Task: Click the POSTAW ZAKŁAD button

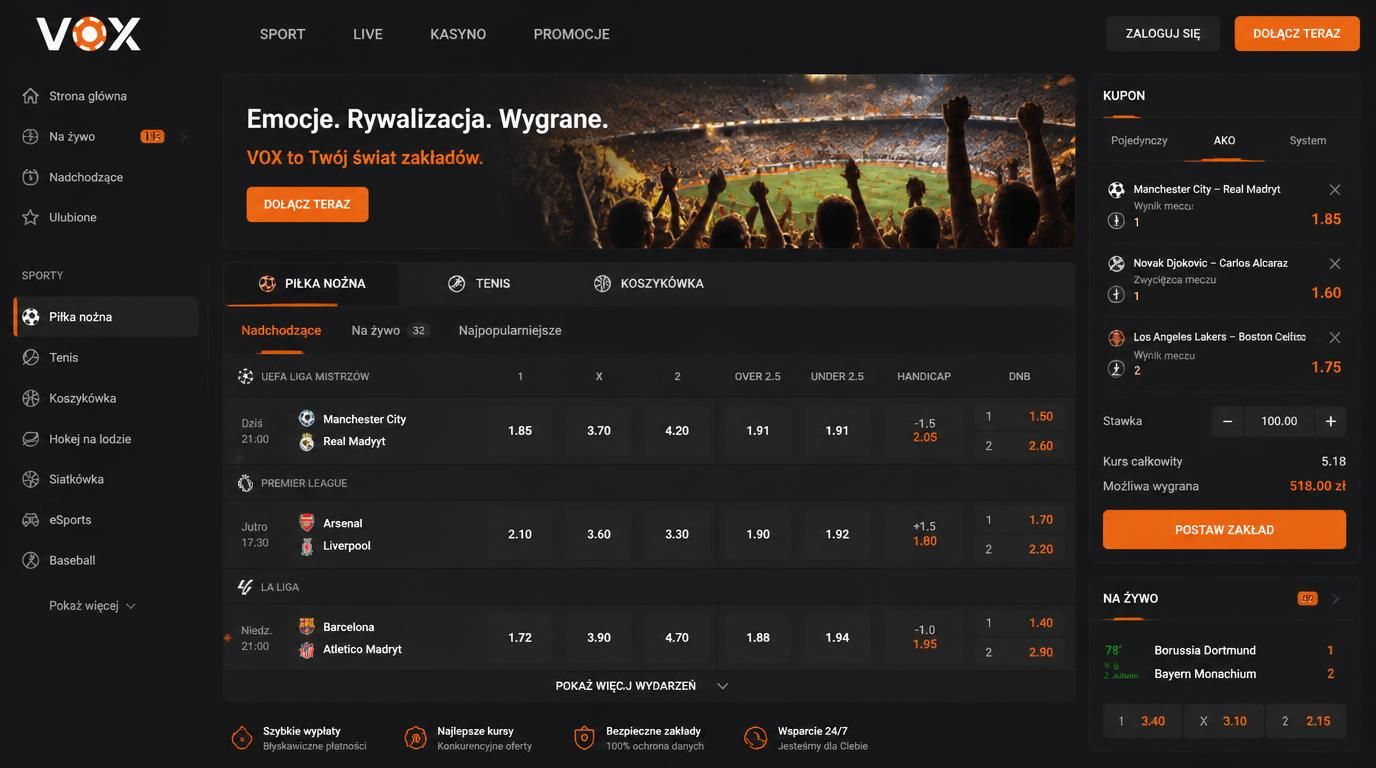Action: [1224, 530]
